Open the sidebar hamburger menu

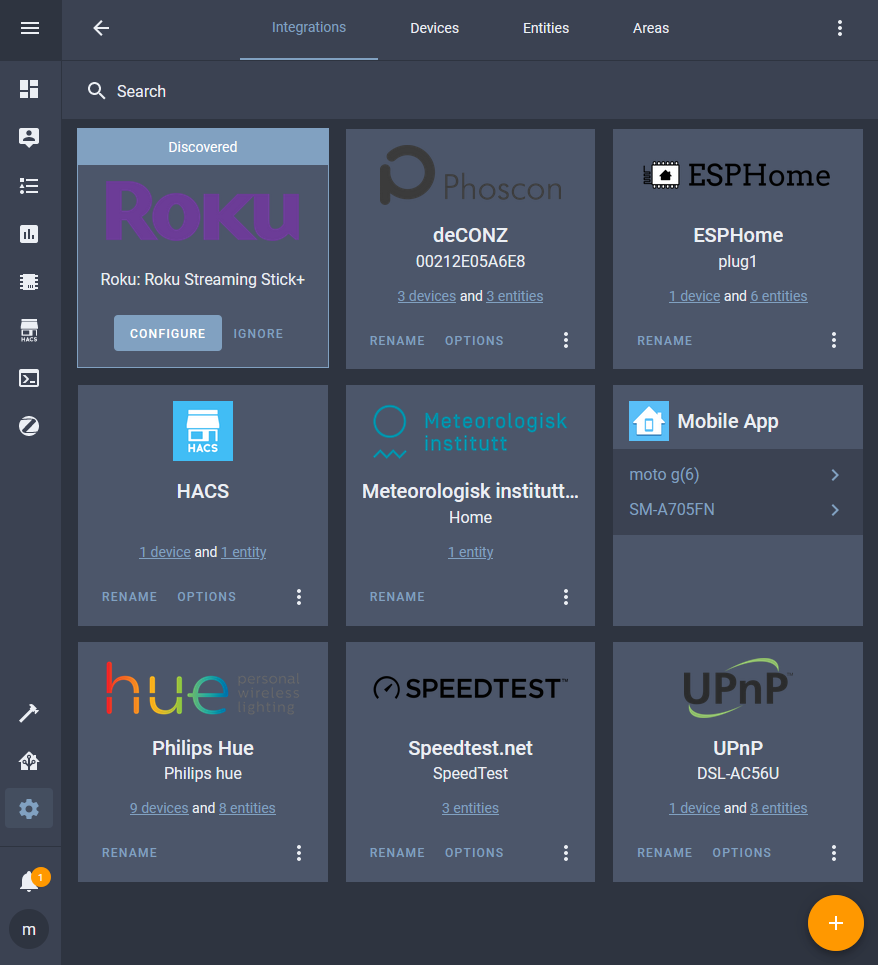coord(29,29)
